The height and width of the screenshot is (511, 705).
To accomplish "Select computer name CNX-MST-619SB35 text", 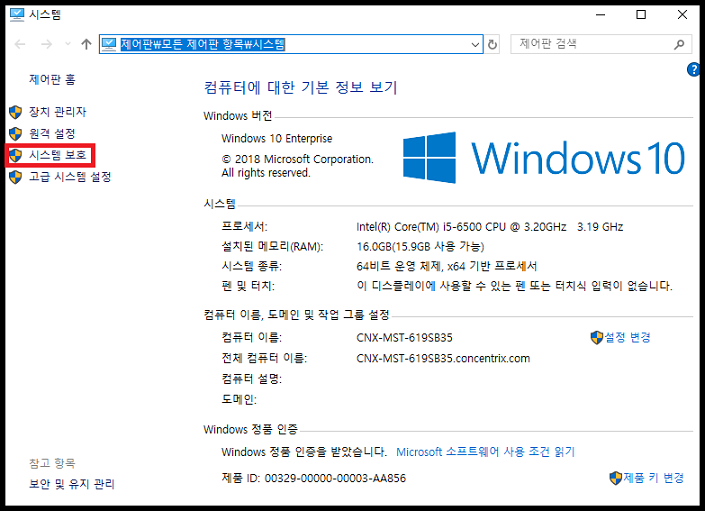I will (x=405, y=338).
